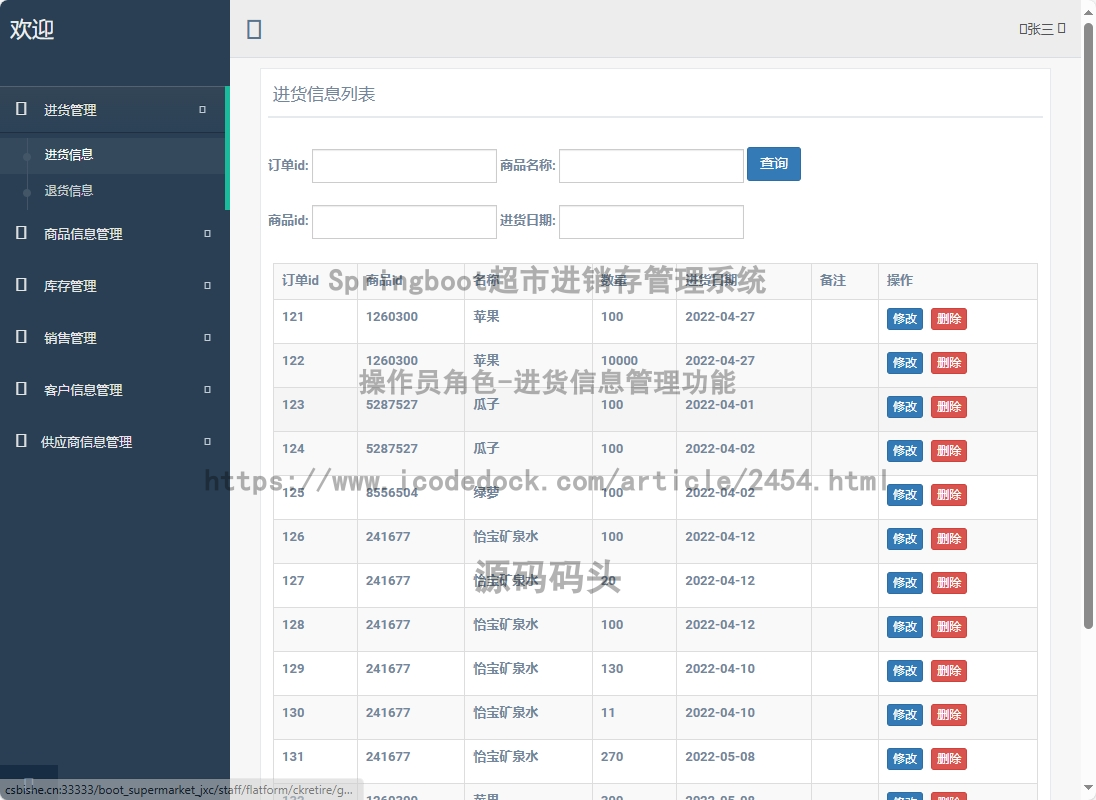Click 修改 for order 122

(905, 363)
